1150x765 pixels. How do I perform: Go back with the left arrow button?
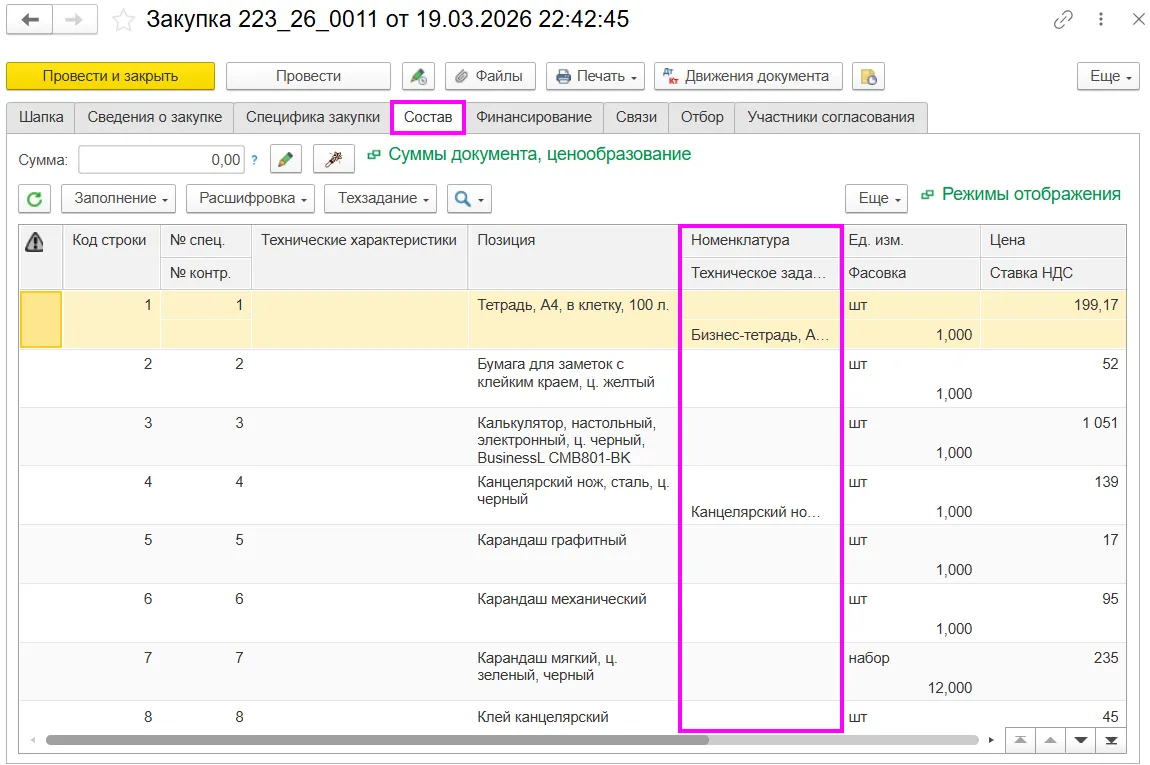pyautogui.click(x=29, y=20)
